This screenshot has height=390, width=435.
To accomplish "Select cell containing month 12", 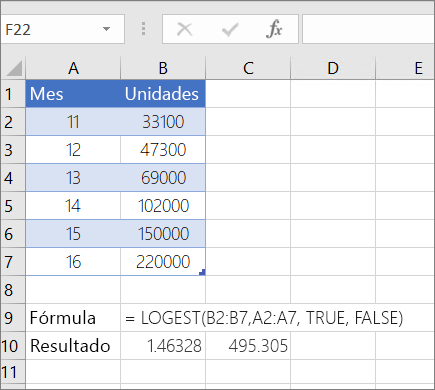I will point(73,150).
